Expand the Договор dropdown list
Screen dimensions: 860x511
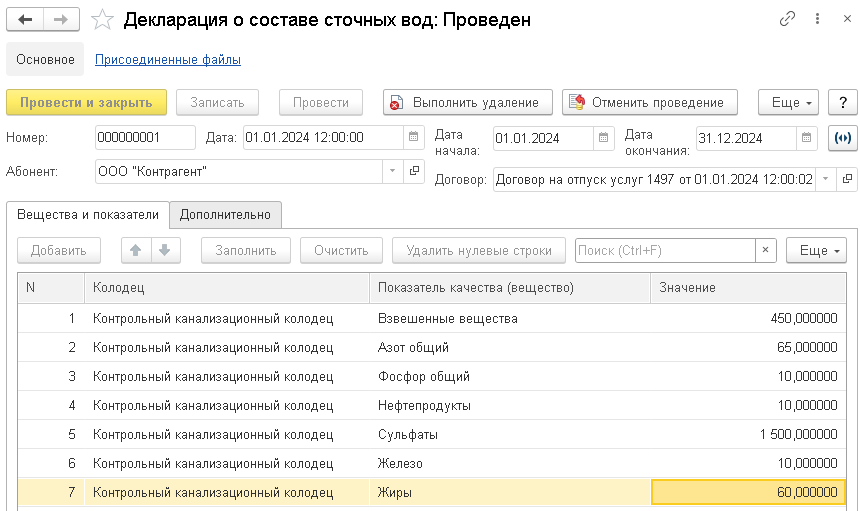click(825, 179)
